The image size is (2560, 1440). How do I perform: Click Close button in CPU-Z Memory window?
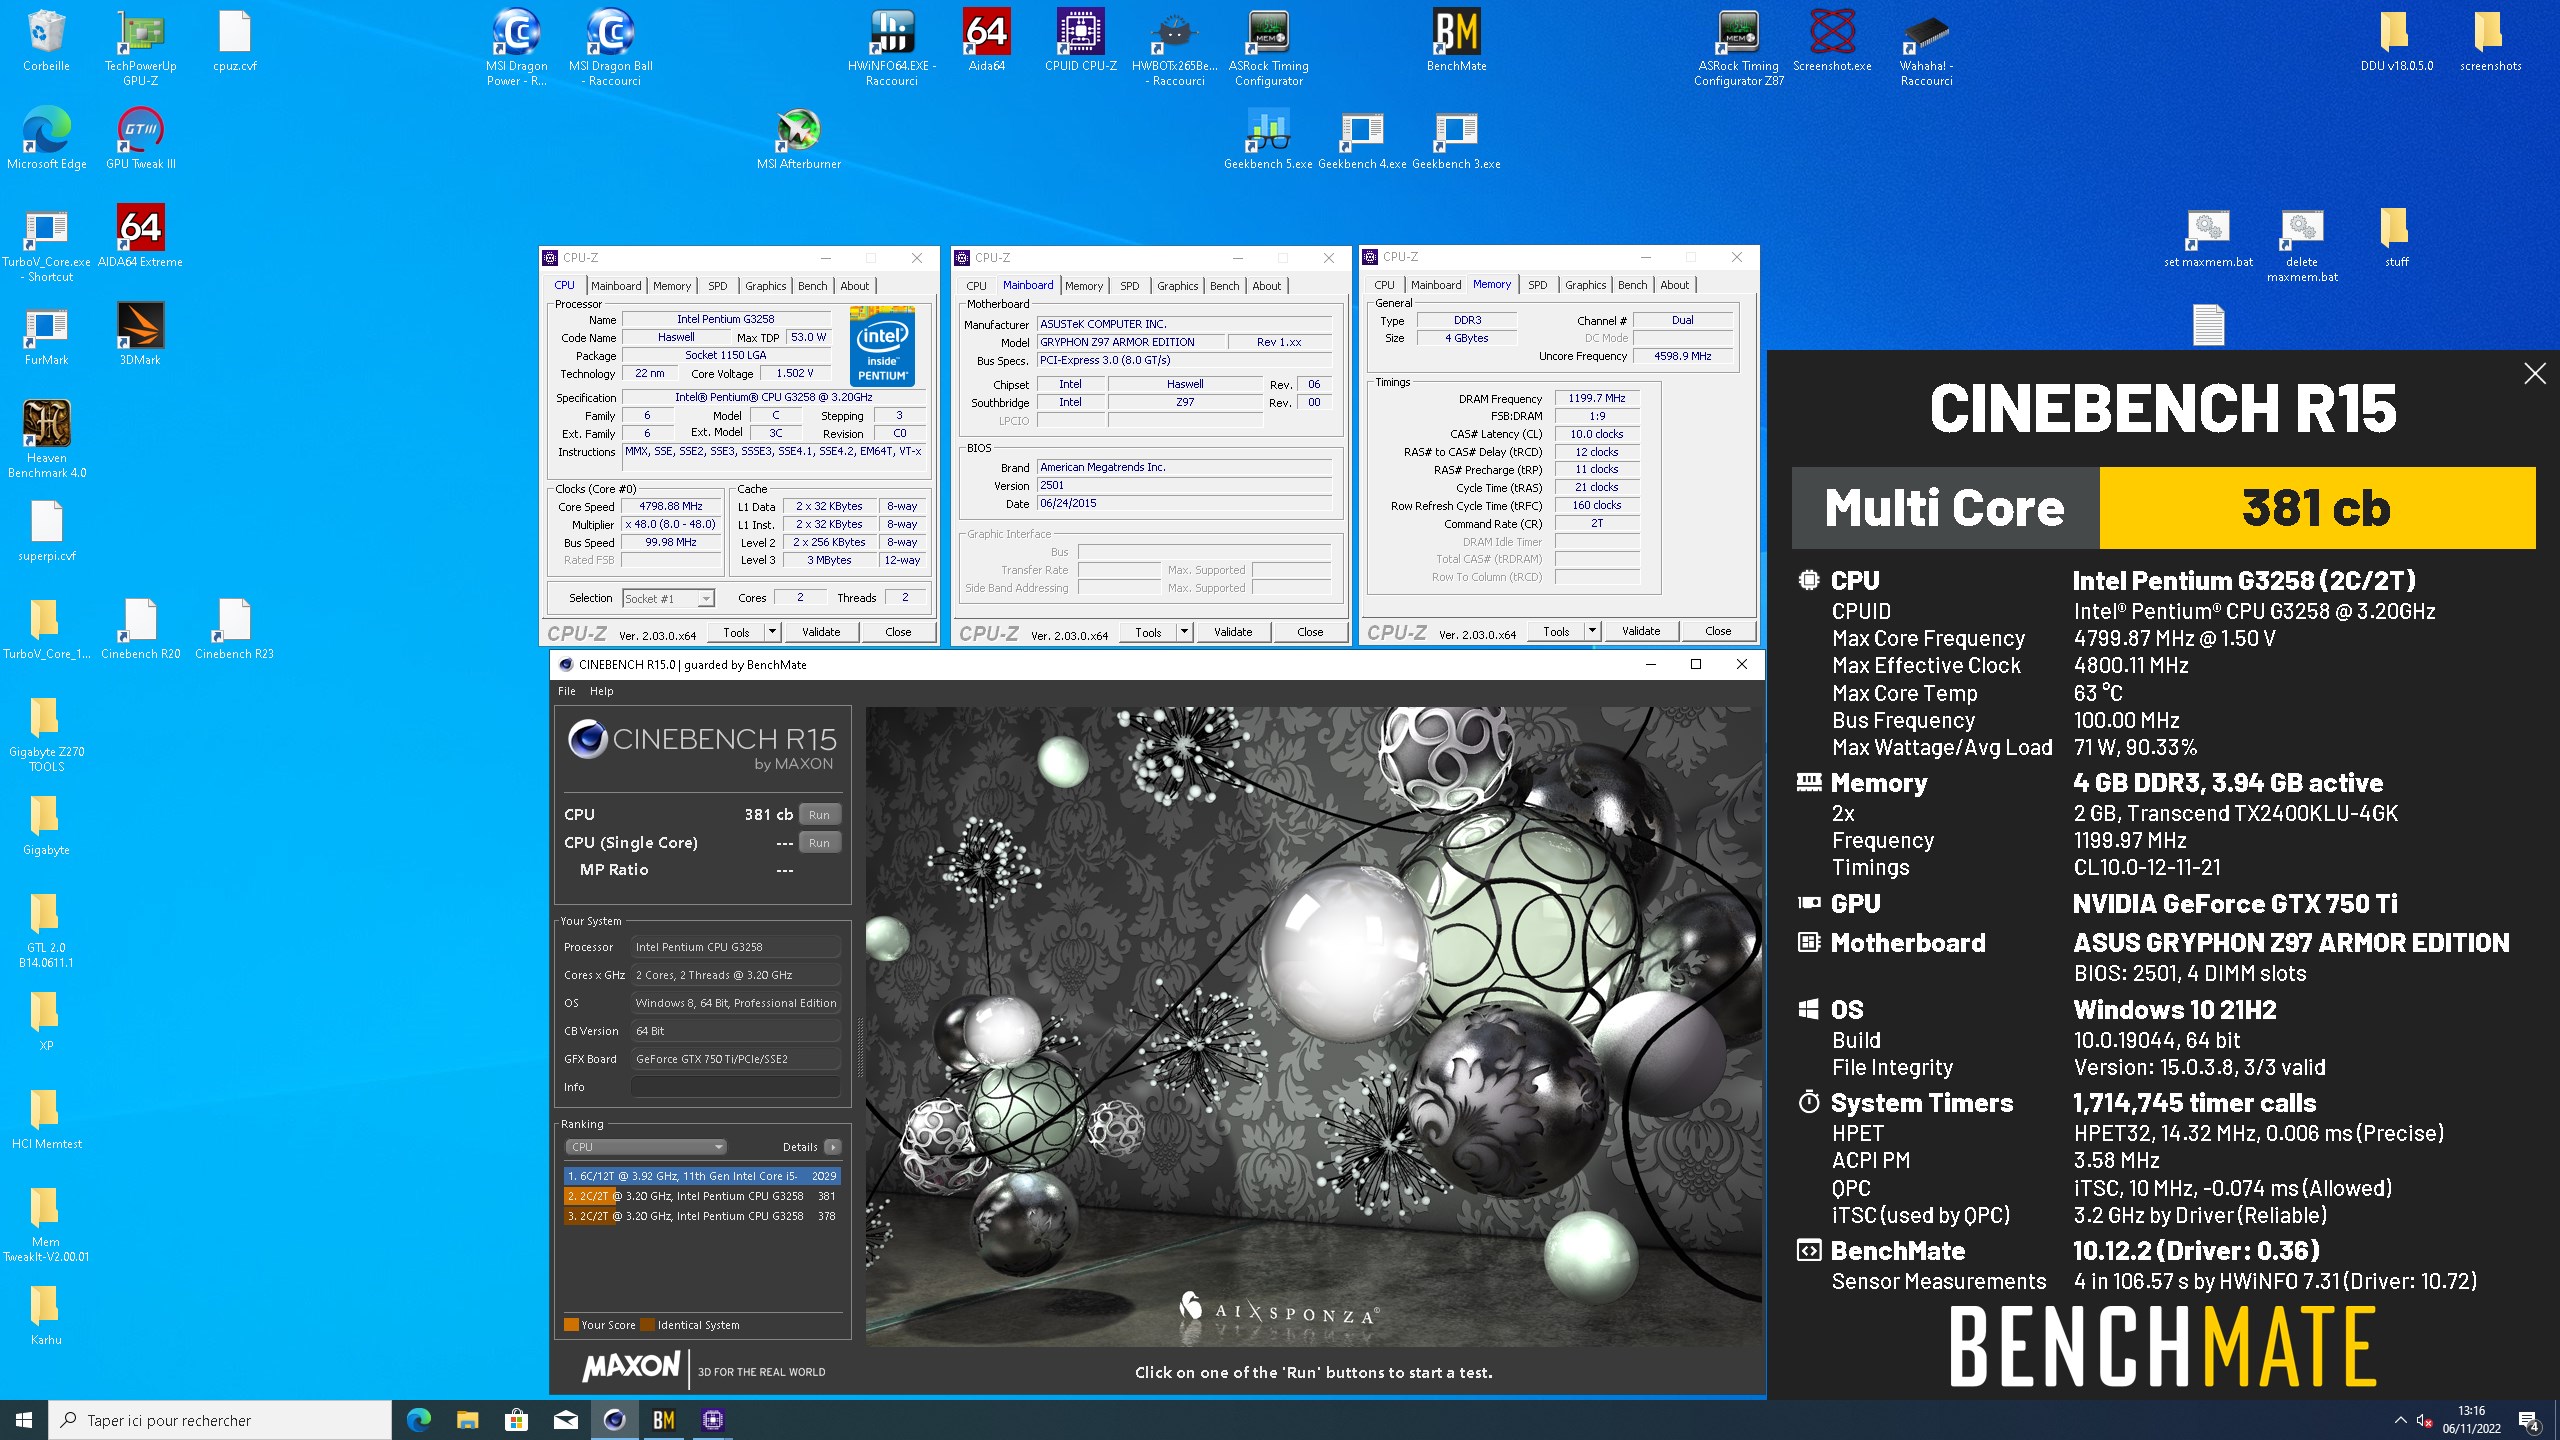pos(1718,631)
